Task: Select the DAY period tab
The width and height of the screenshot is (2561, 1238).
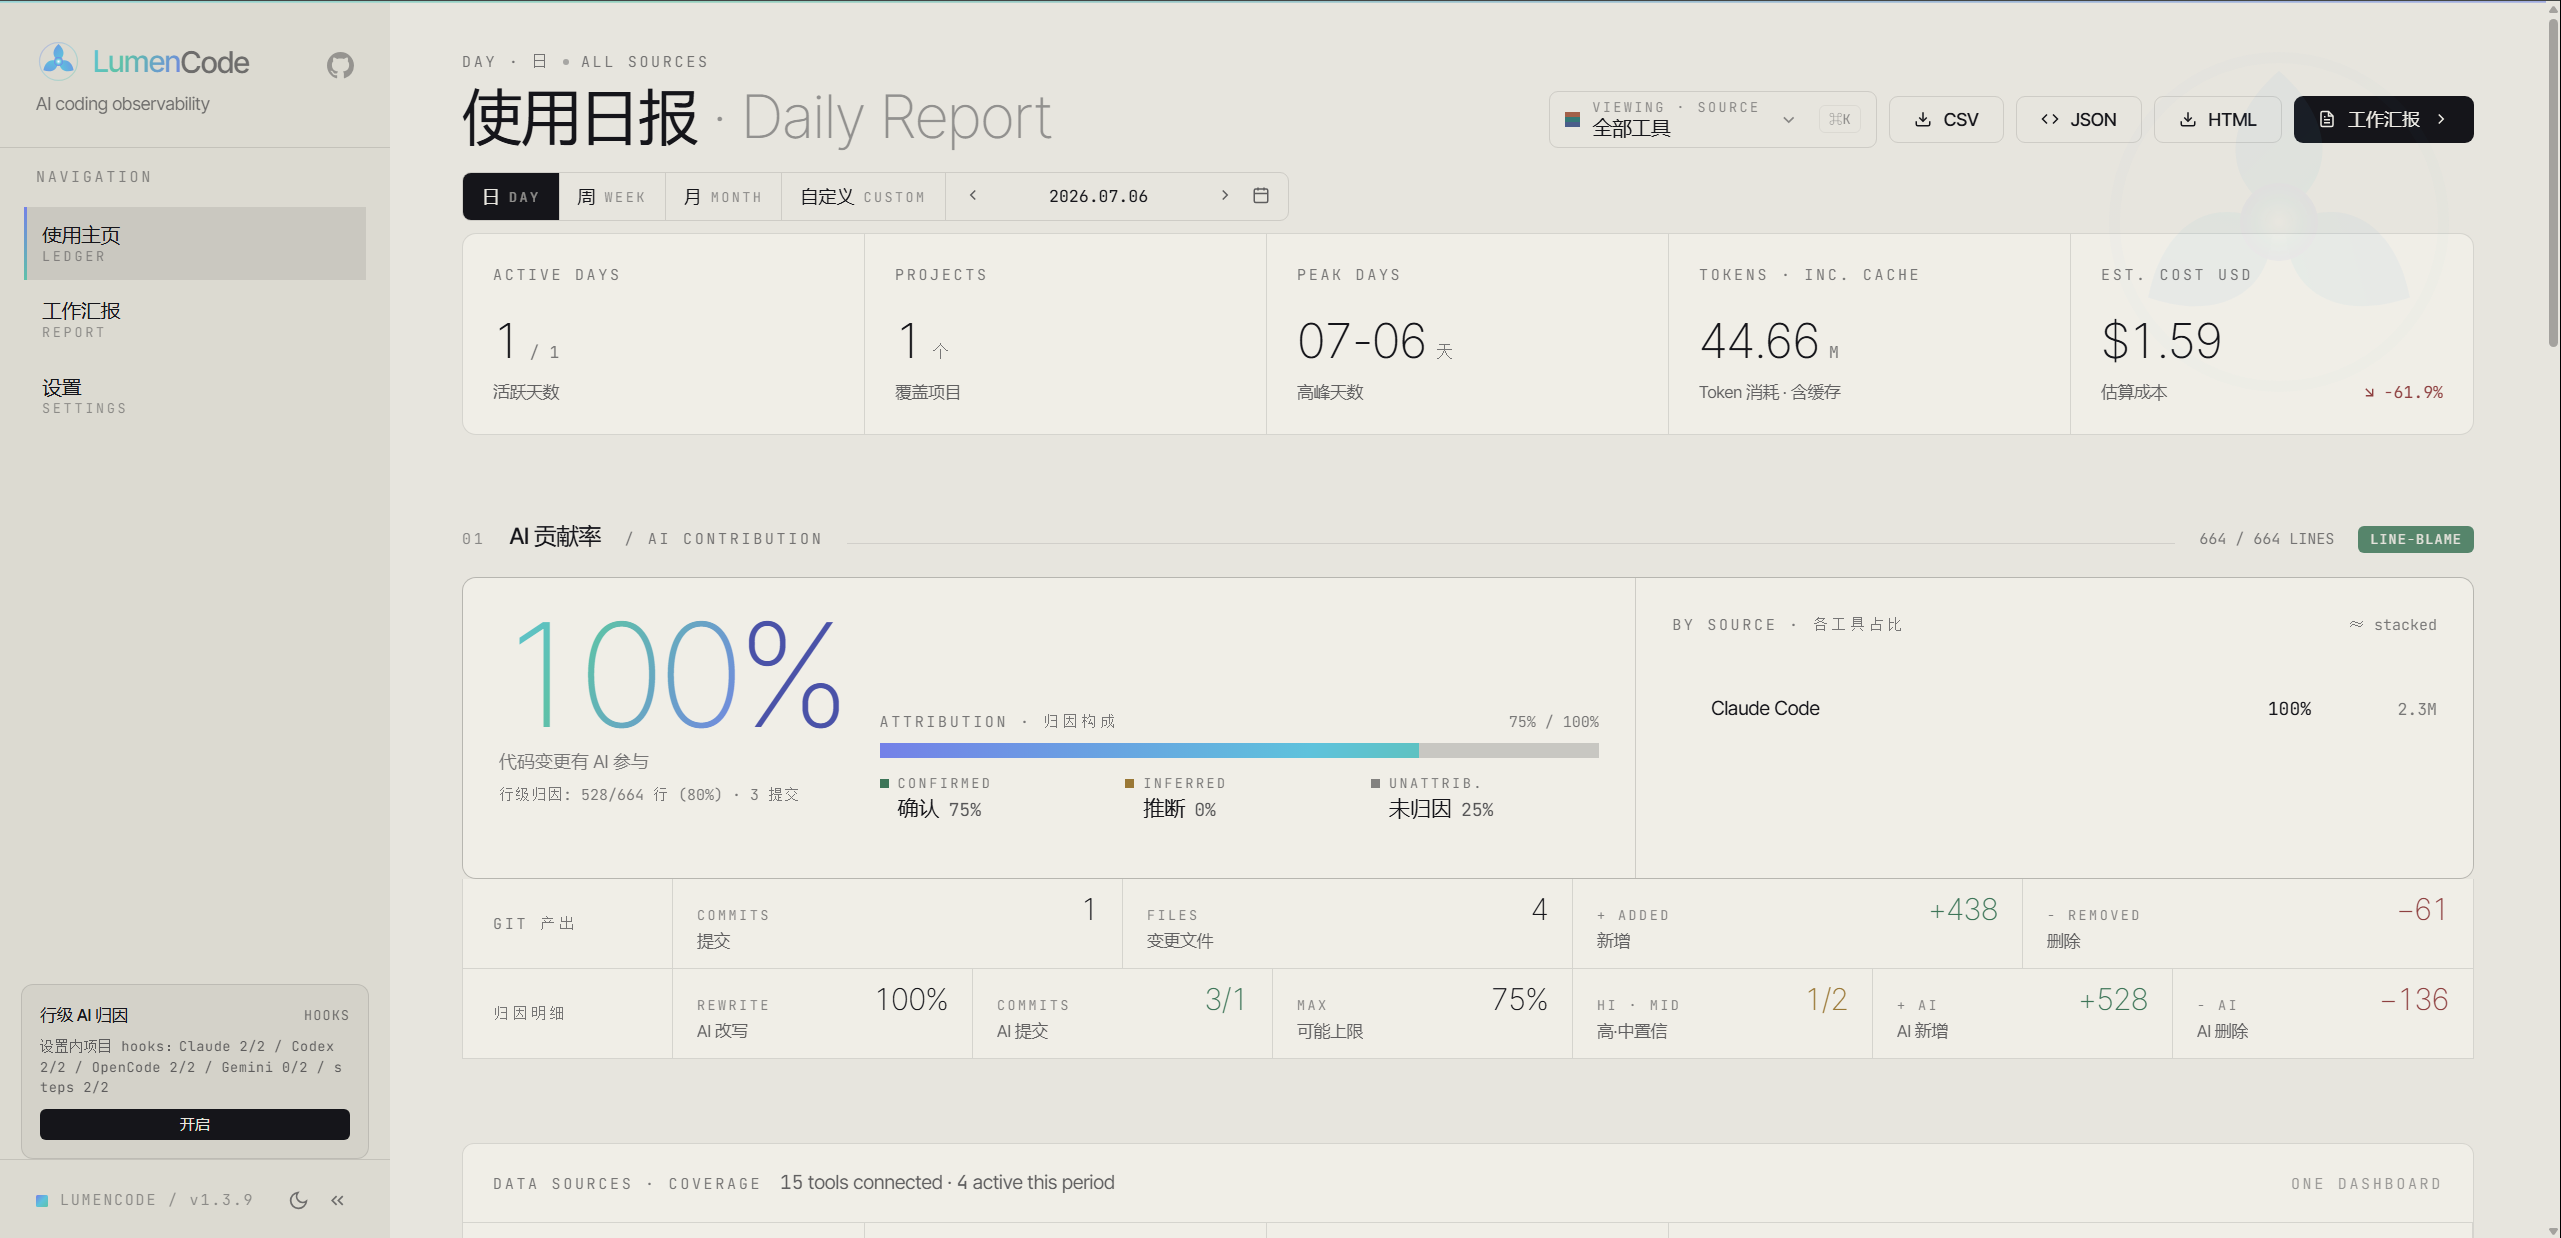Action: pyautogui.click(x=511, y=197)
